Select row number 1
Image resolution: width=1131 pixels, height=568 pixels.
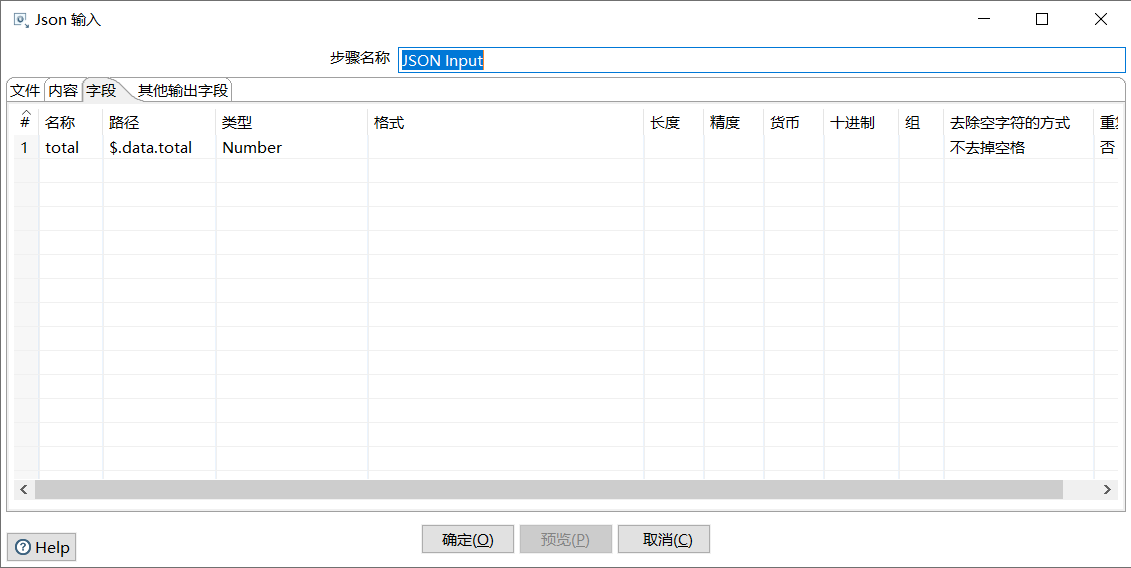click(x=26, y=147)
